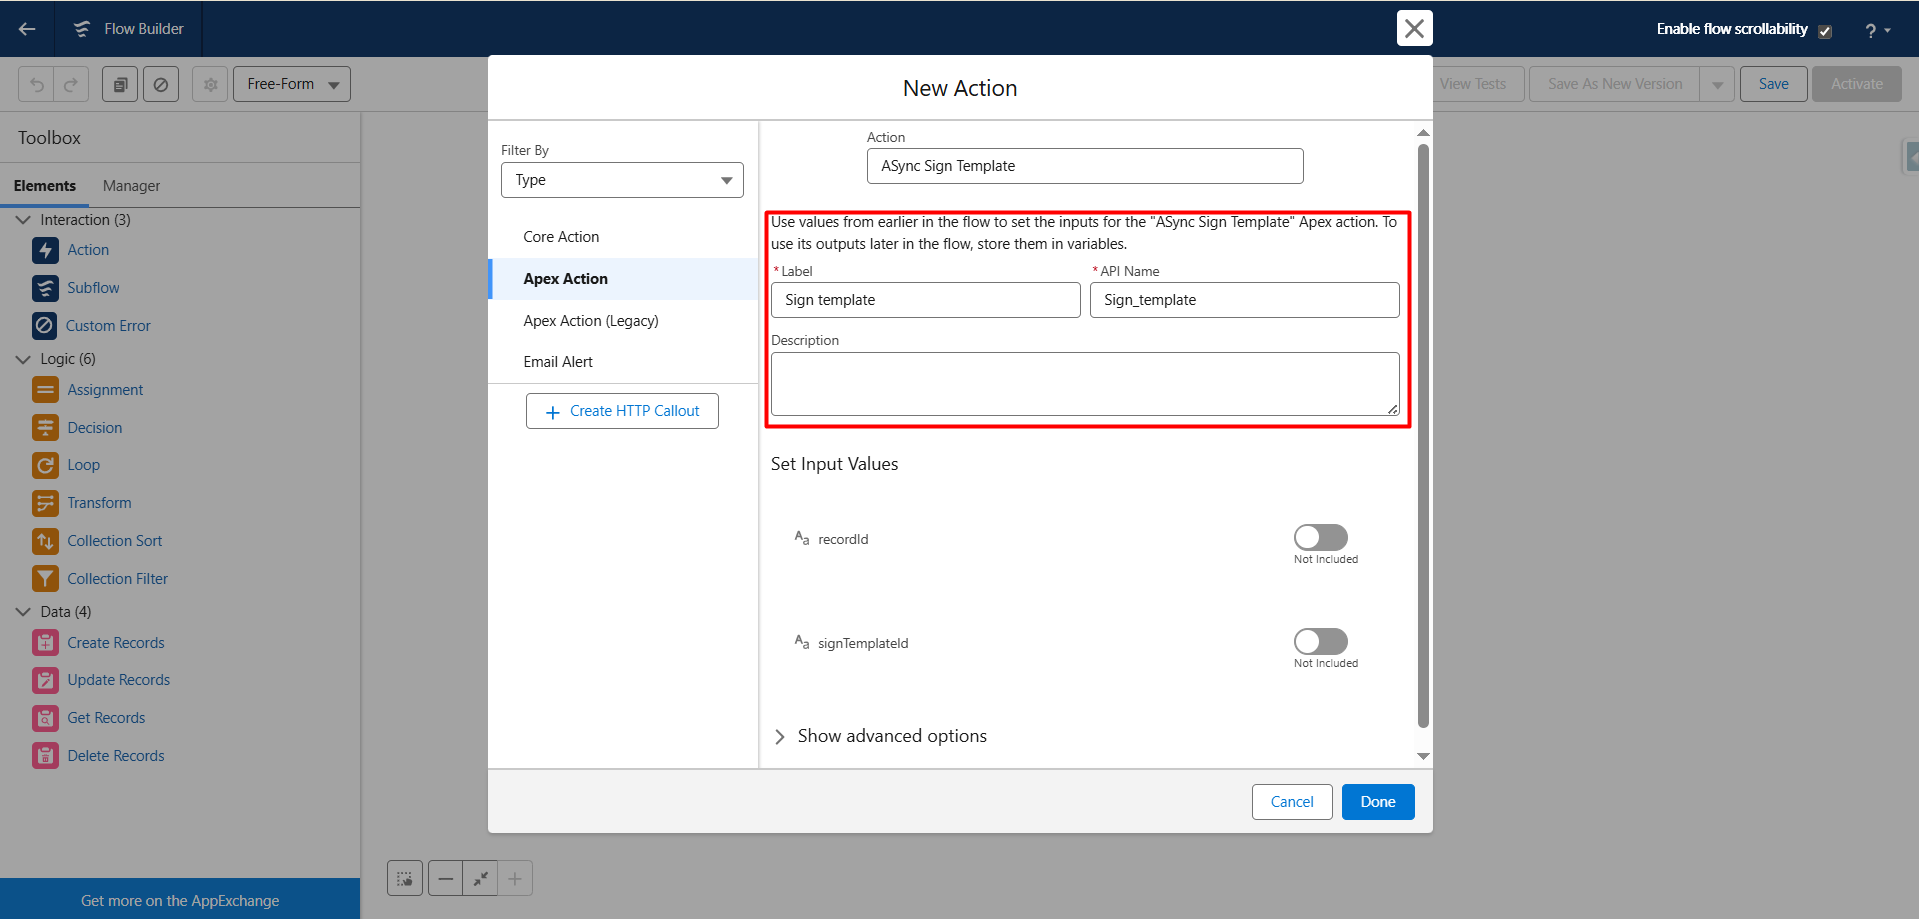Click the dialog vertical scrollbar
Image resolution: width=1919 pixels, height=919 pixels.
pos(1423,435)
